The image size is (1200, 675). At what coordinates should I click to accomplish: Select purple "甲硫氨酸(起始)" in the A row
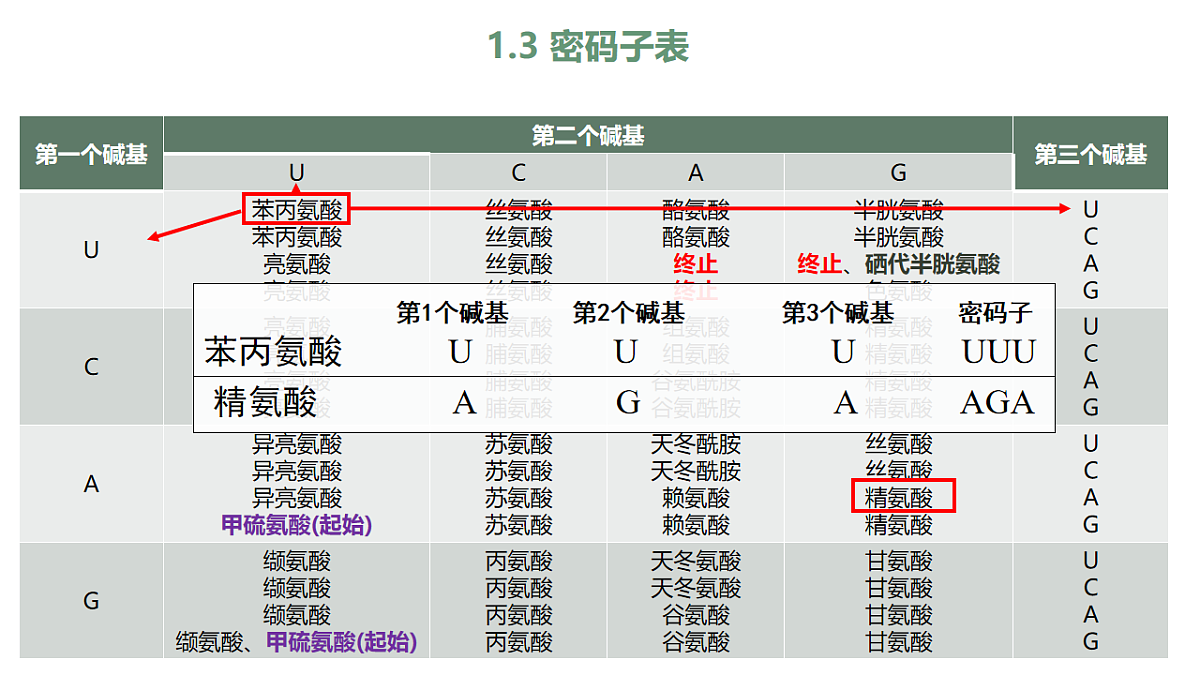[296, 524]
